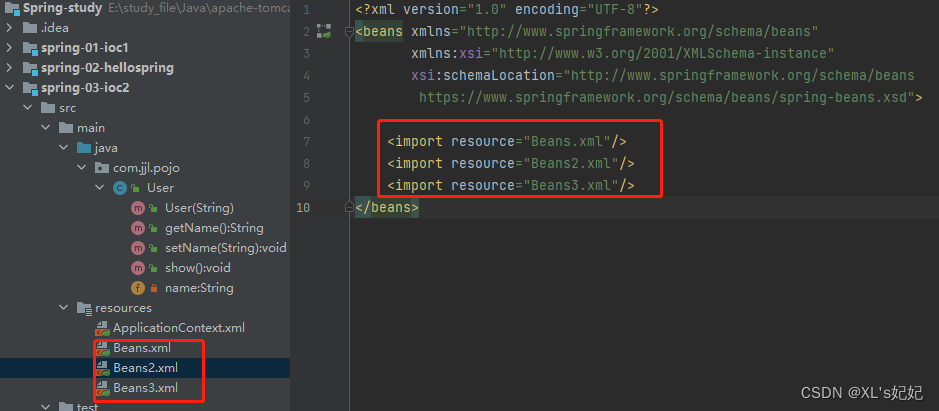Screen dimensions: 939x411
Task: Collapse the spring-03-ioc2 module chevron
Action: [9, 87]
